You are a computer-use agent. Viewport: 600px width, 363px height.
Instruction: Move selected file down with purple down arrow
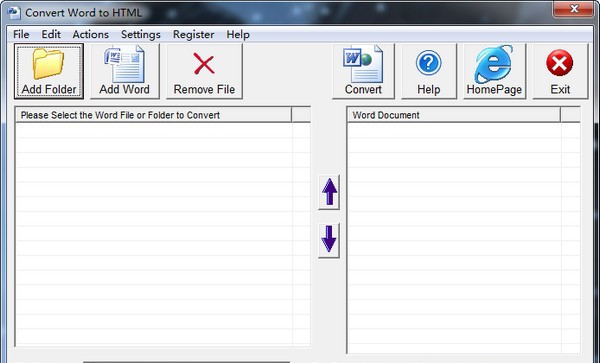(x=329, y=241)
